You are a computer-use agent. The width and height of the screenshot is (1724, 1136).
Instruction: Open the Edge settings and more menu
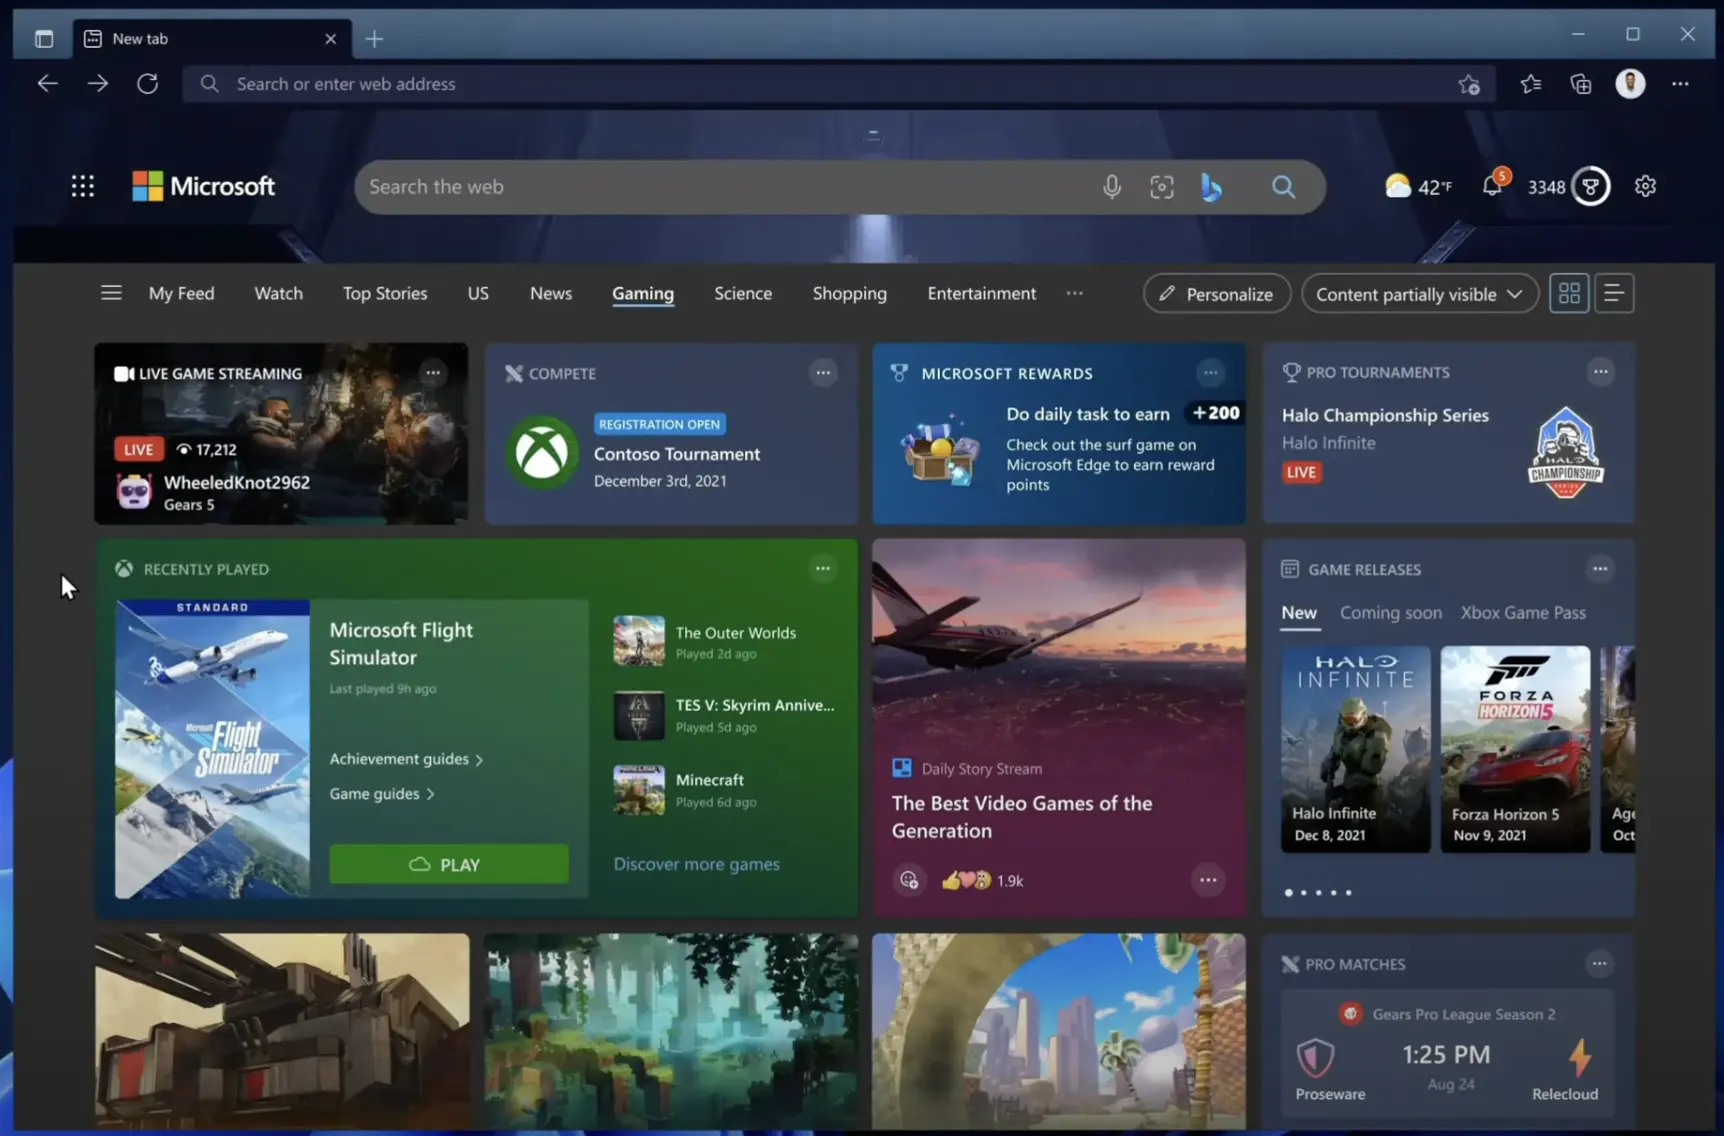(1680, 84)
